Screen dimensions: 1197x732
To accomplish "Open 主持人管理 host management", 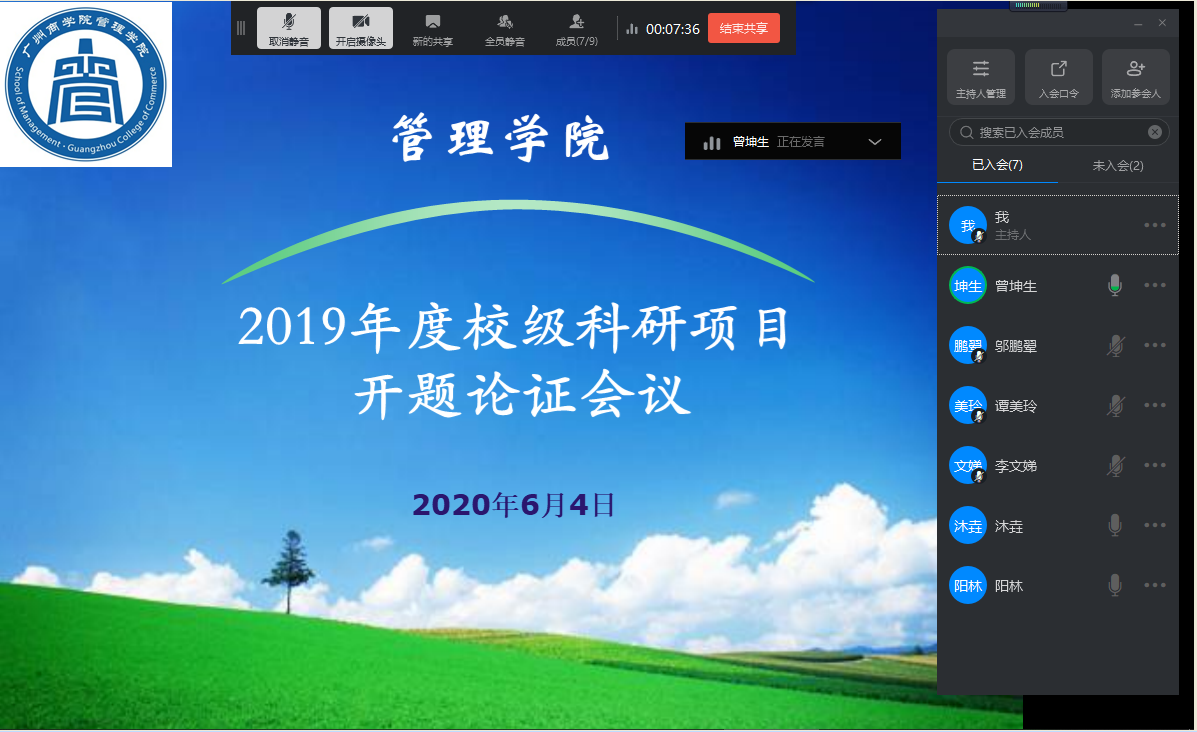I will coord(980,77).
